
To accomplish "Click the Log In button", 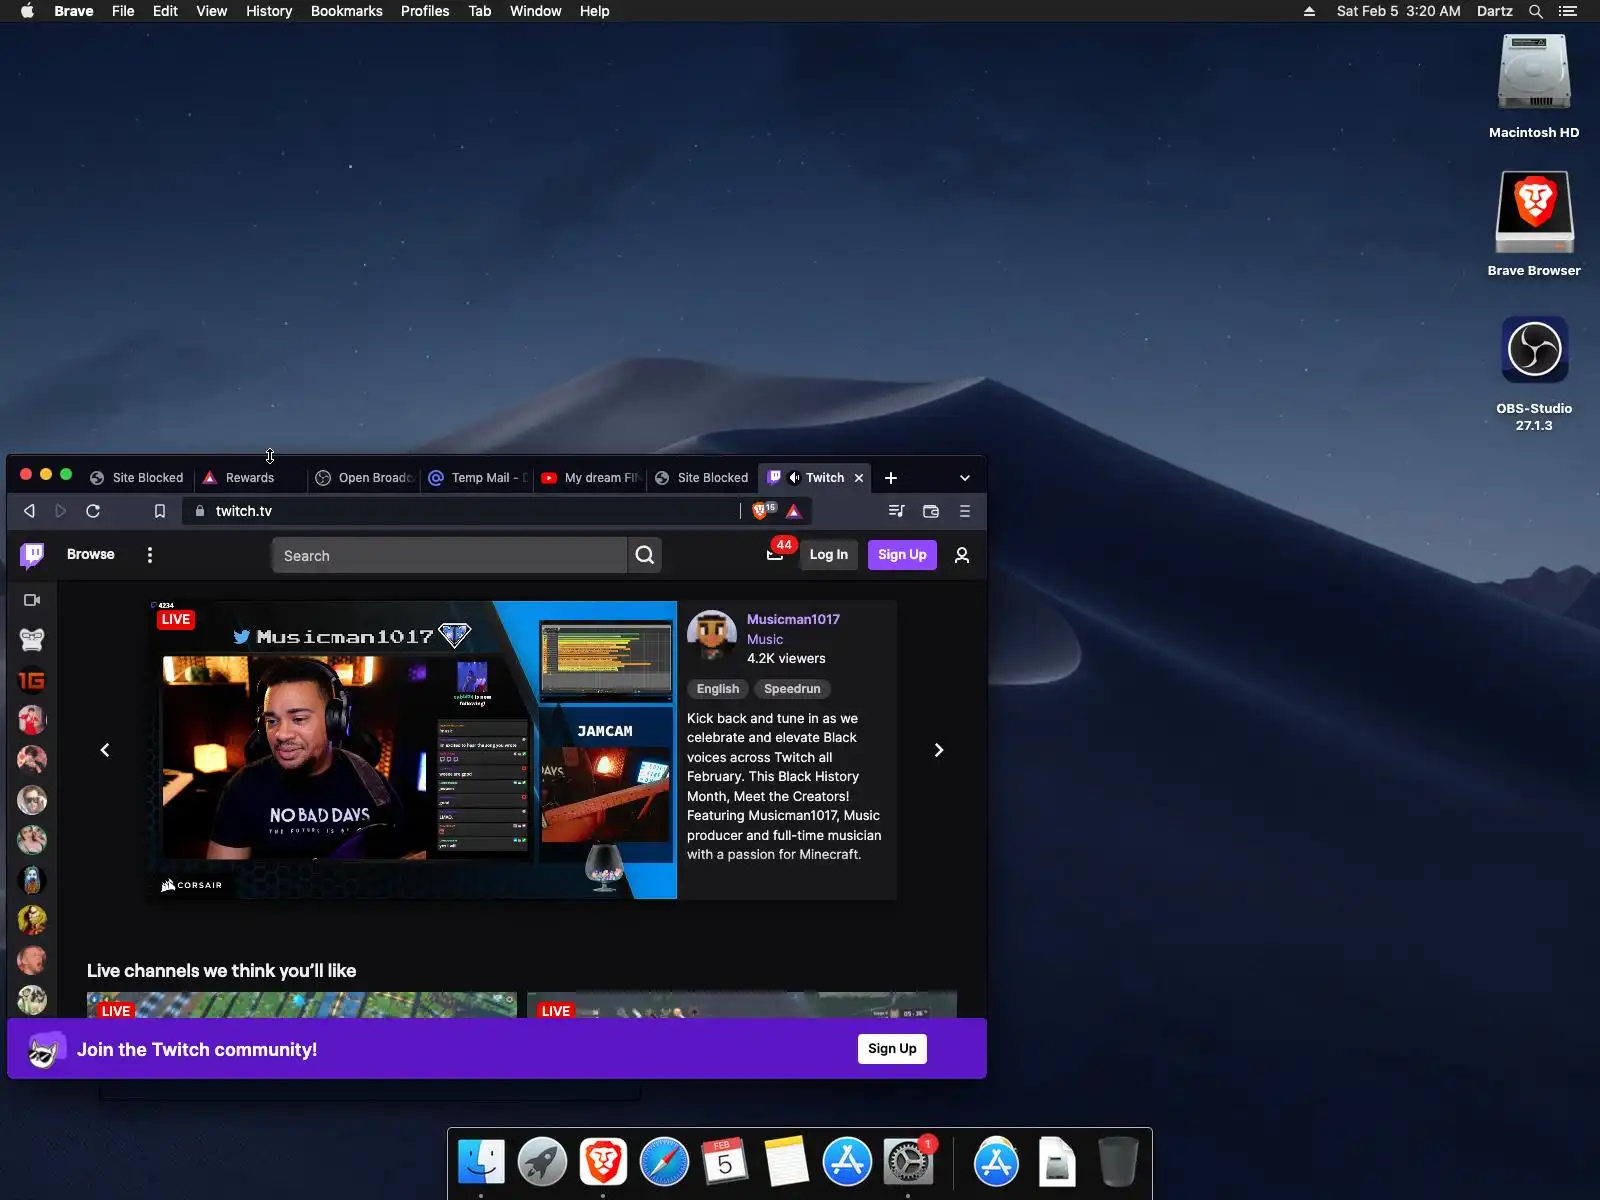I will pyautogui.click(x=829, y=555).
